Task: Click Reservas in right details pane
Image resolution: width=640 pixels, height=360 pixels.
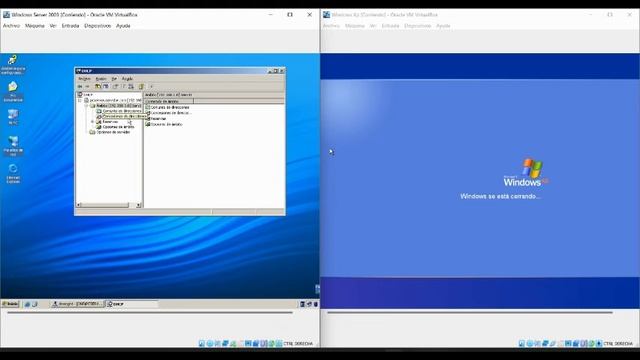Action: pyautogui.click(x=156, y=118)
